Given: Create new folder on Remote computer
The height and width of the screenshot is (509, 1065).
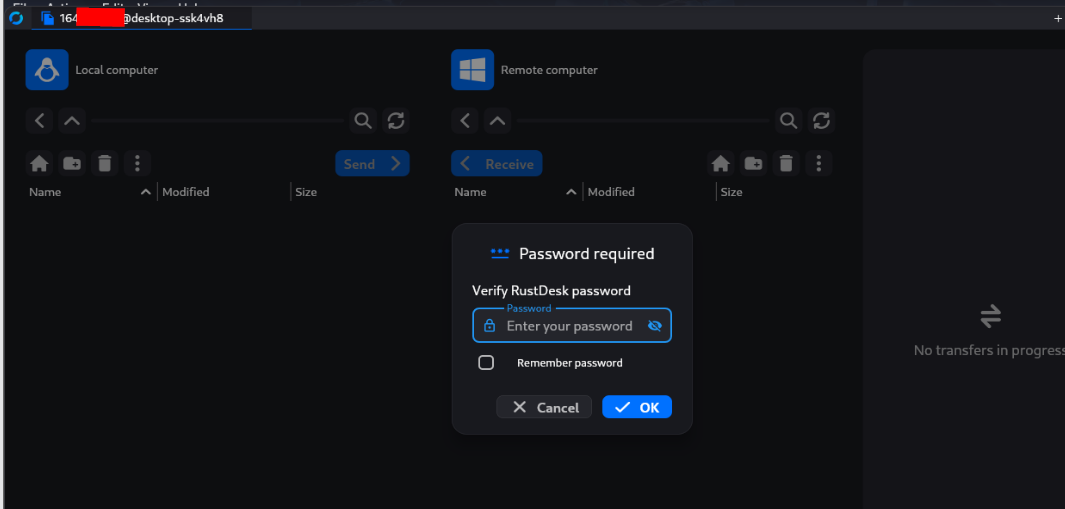Looking at the screenshot, I should click(x=753, y=164).
